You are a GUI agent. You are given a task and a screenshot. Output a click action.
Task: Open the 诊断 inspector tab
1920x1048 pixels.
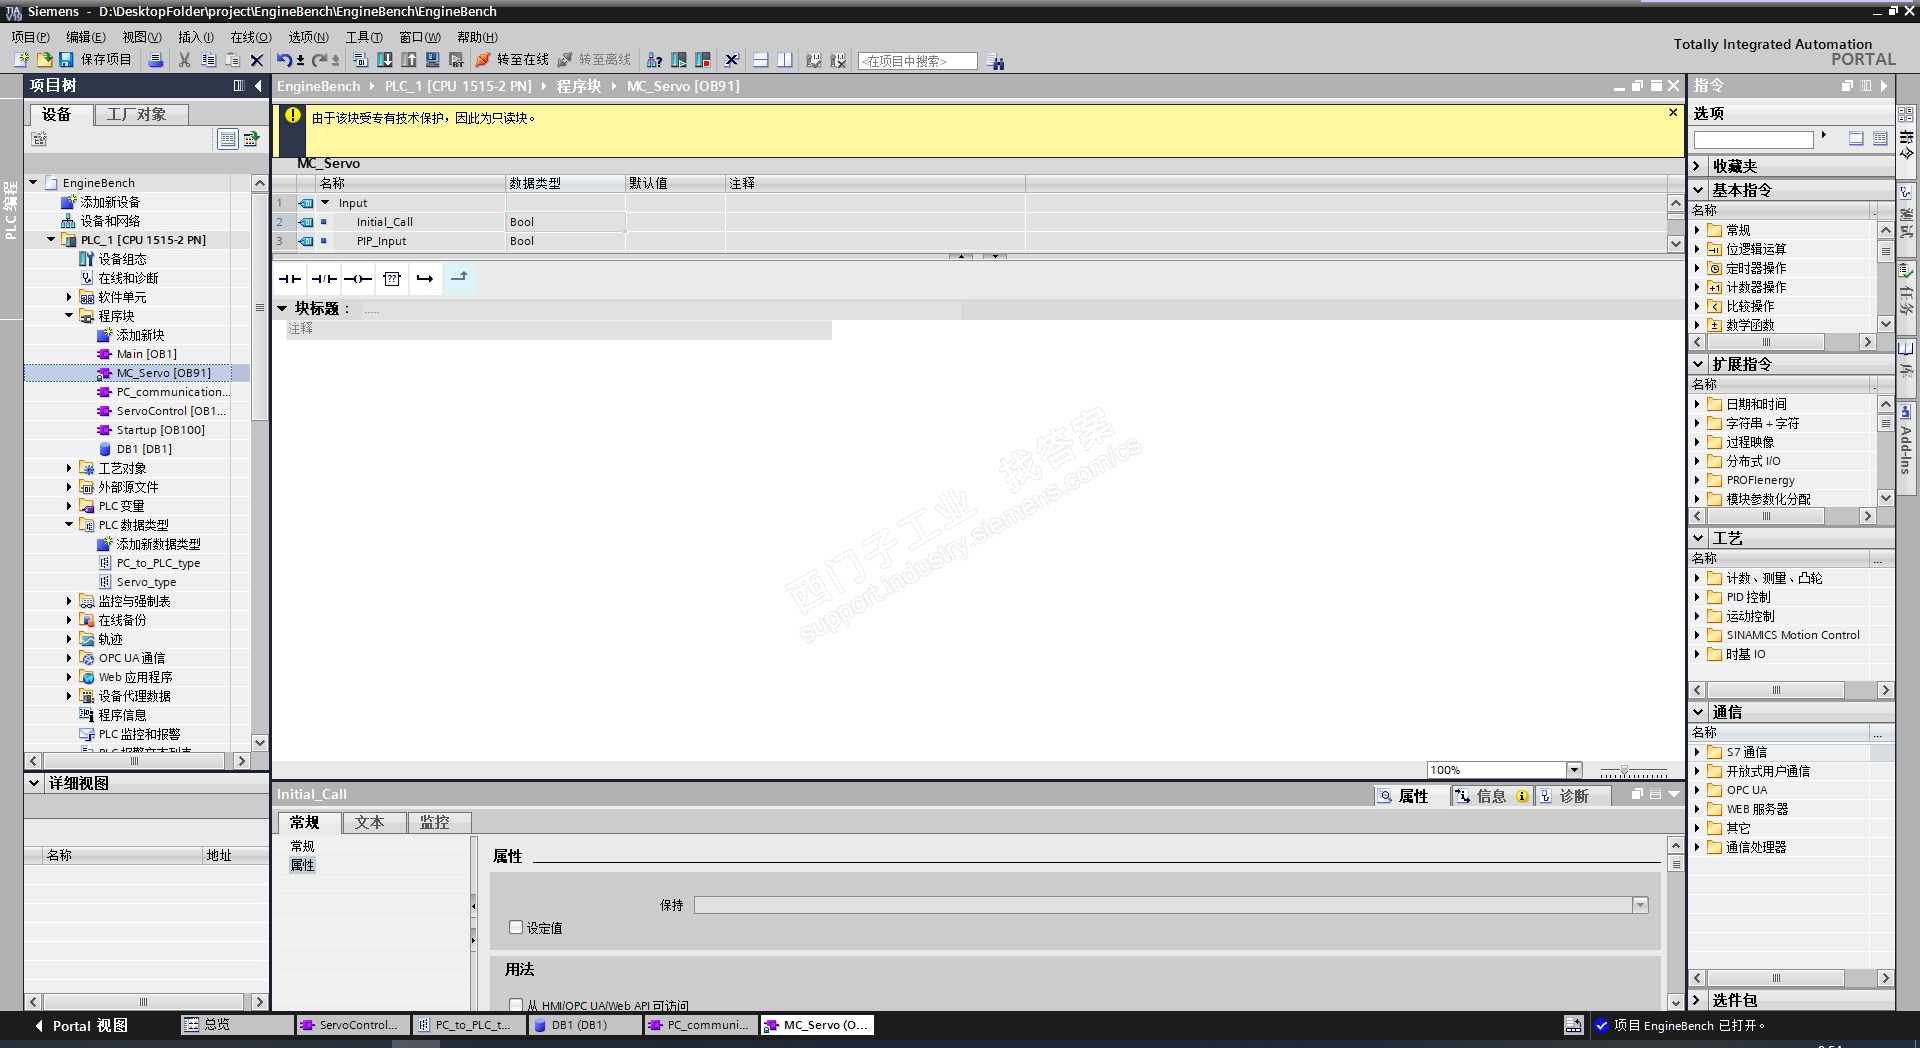pos(1573,796)
